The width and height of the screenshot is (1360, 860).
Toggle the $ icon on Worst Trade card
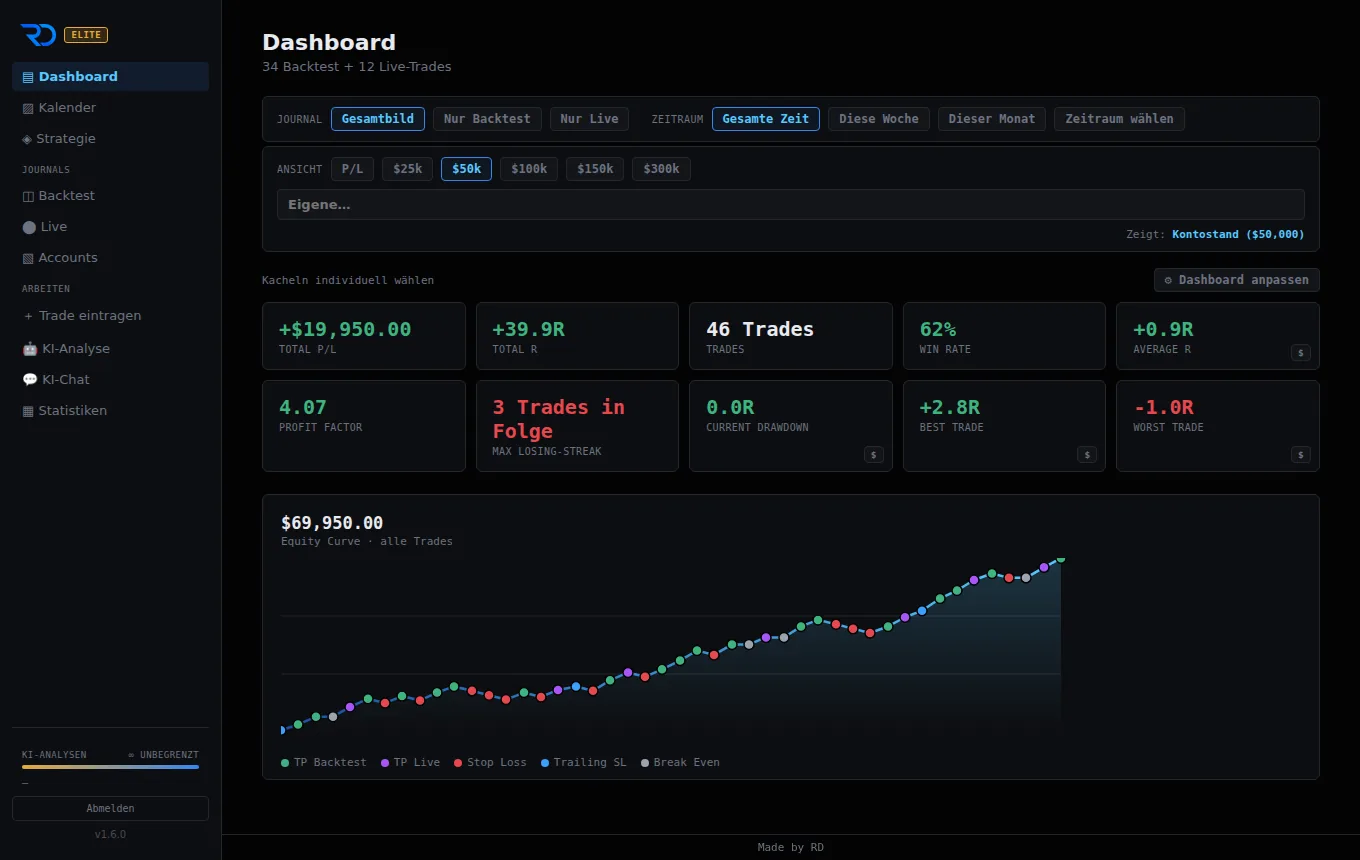(1300, 454)
